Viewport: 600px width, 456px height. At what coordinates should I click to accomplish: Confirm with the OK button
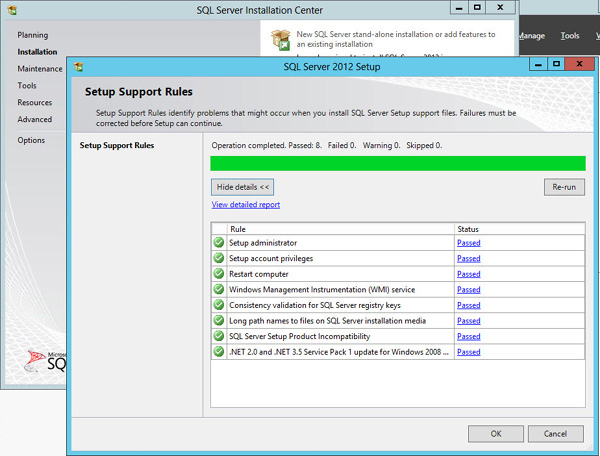click(x=496, y=434)
